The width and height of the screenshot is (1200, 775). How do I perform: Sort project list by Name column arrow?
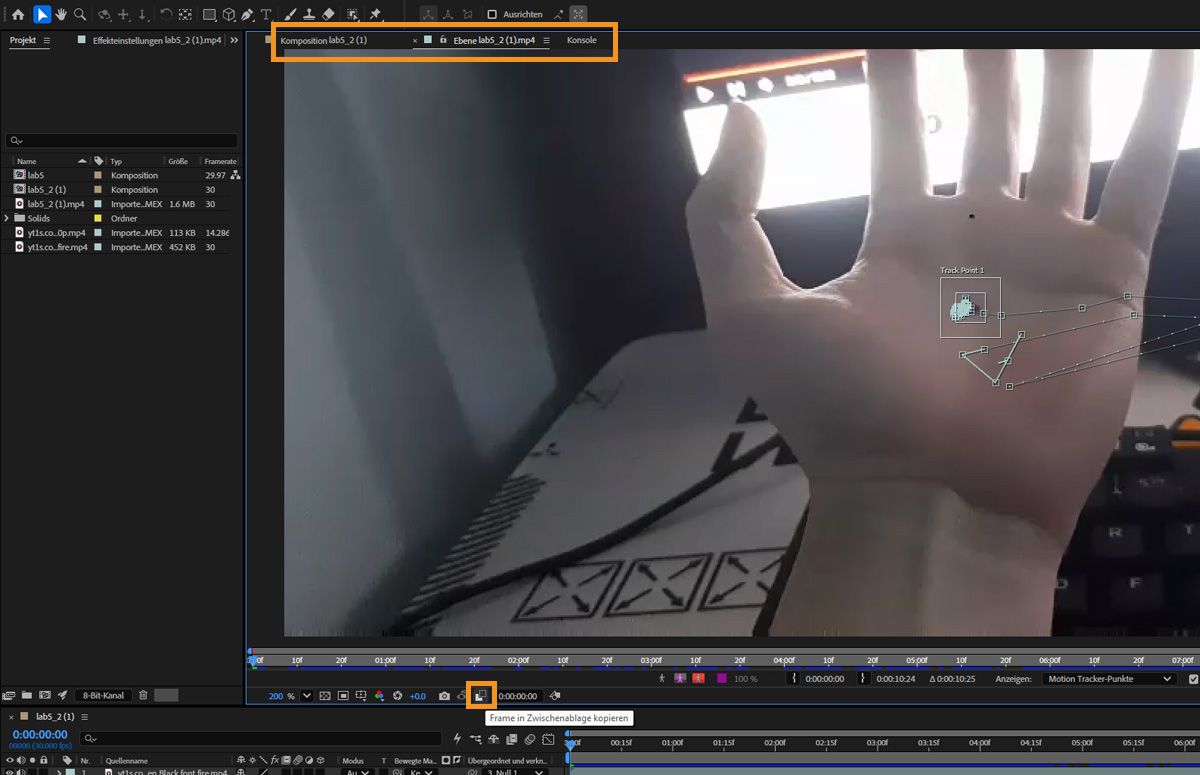pyautogui.click(x=82, y=161)
